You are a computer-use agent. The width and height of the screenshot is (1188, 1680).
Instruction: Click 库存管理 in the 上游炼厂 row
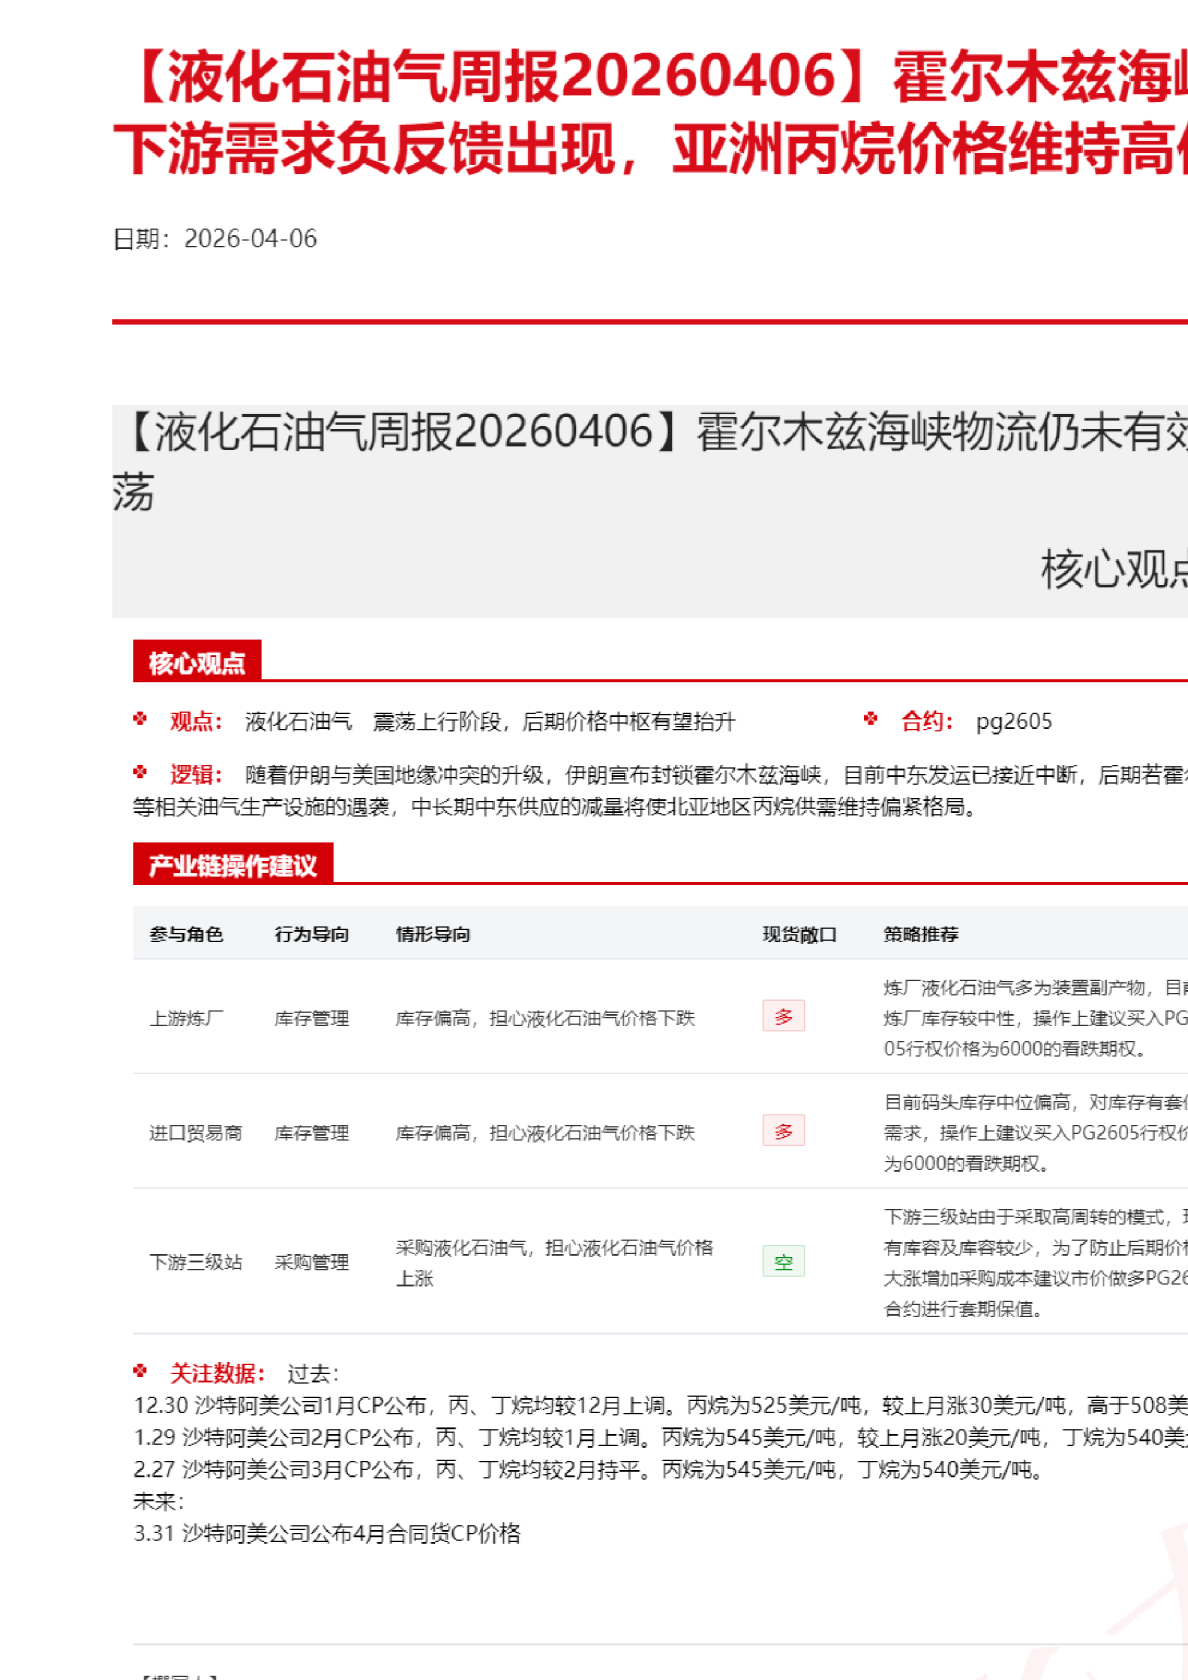(x=312, y=1018)
